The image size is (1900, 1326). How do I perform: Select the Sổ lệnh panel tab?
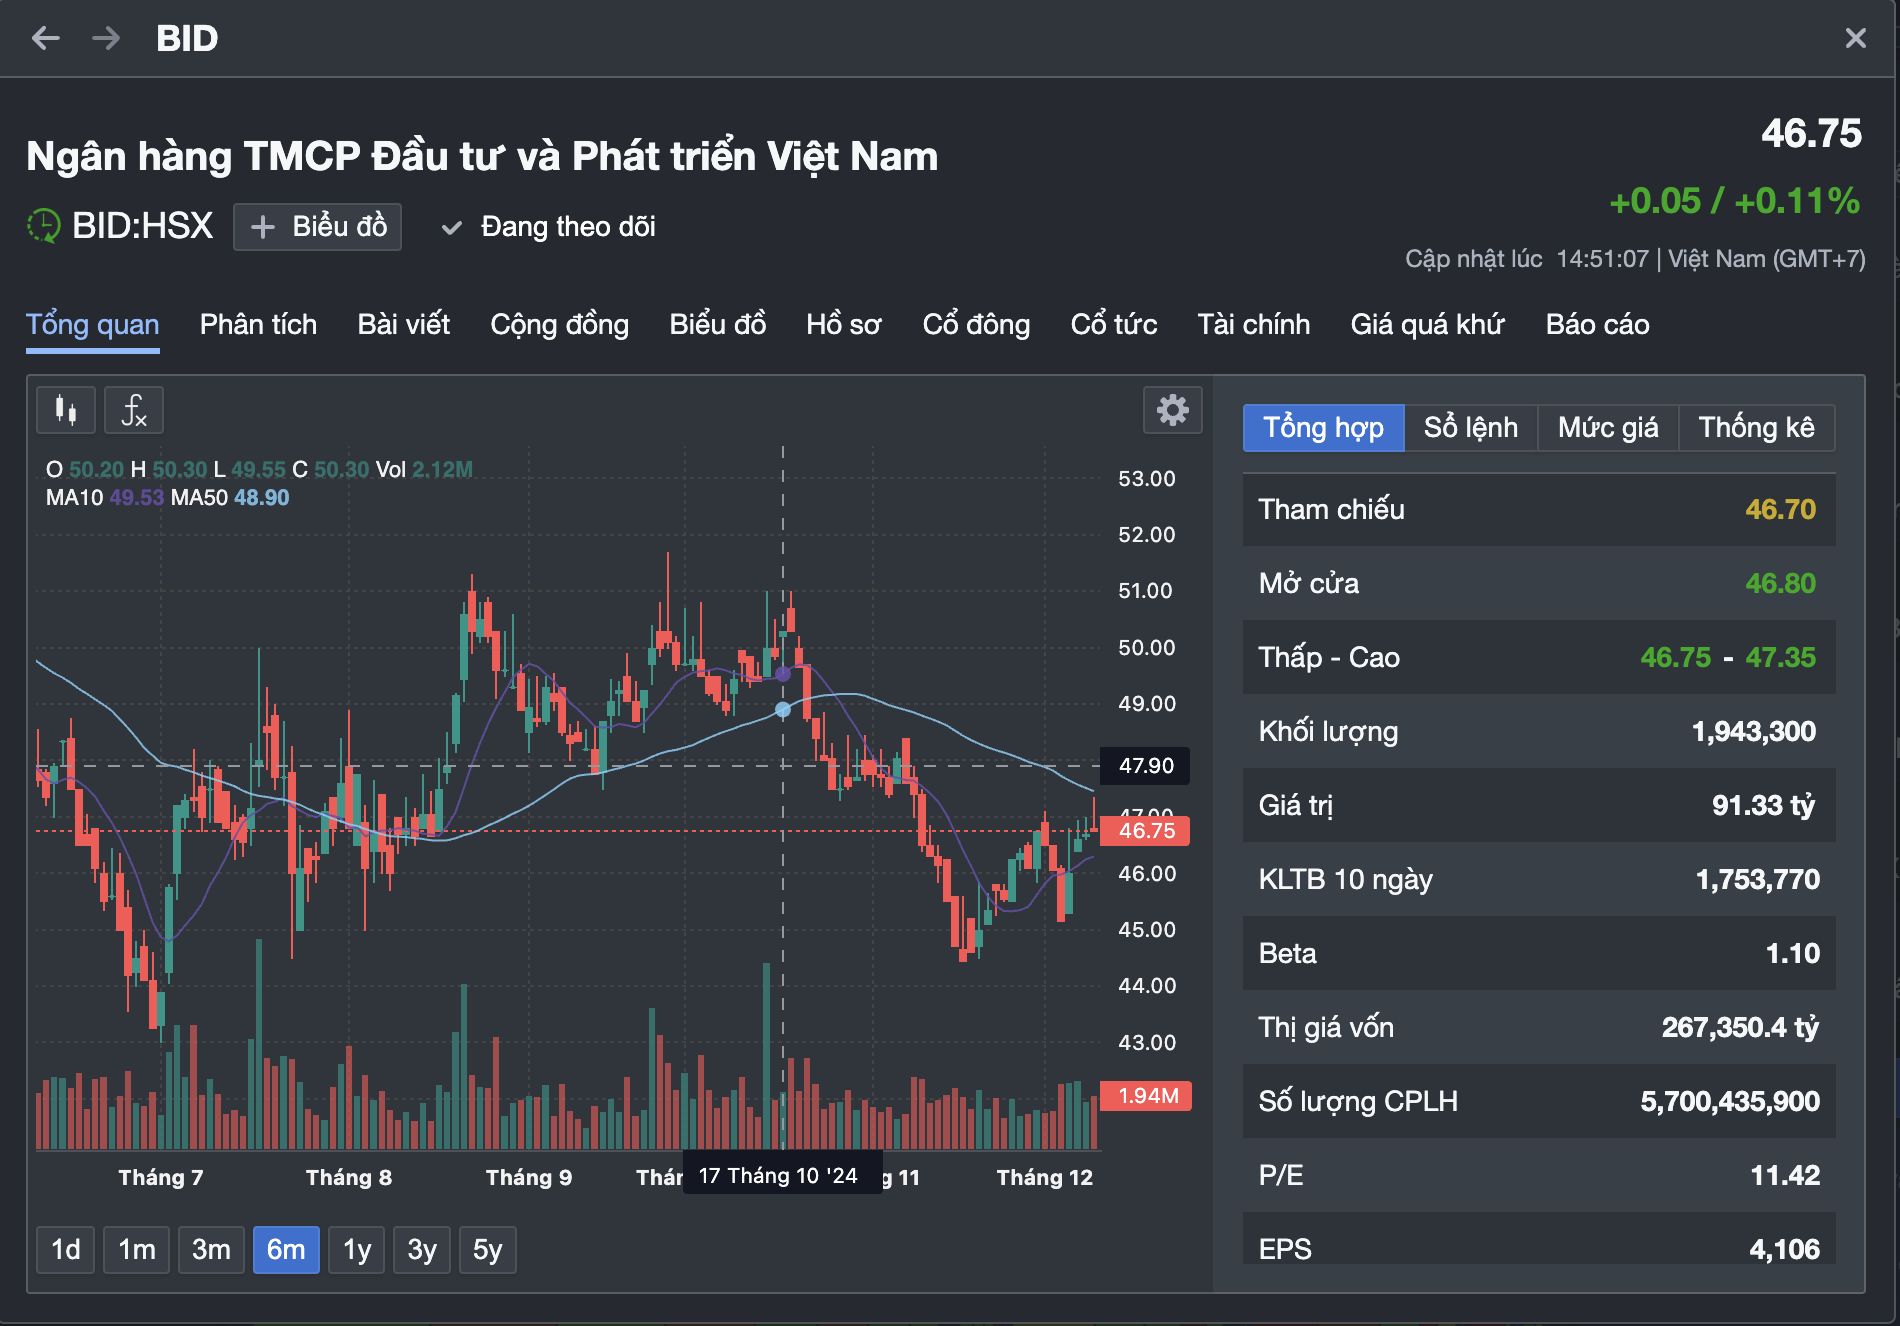tap(1471, 428)
